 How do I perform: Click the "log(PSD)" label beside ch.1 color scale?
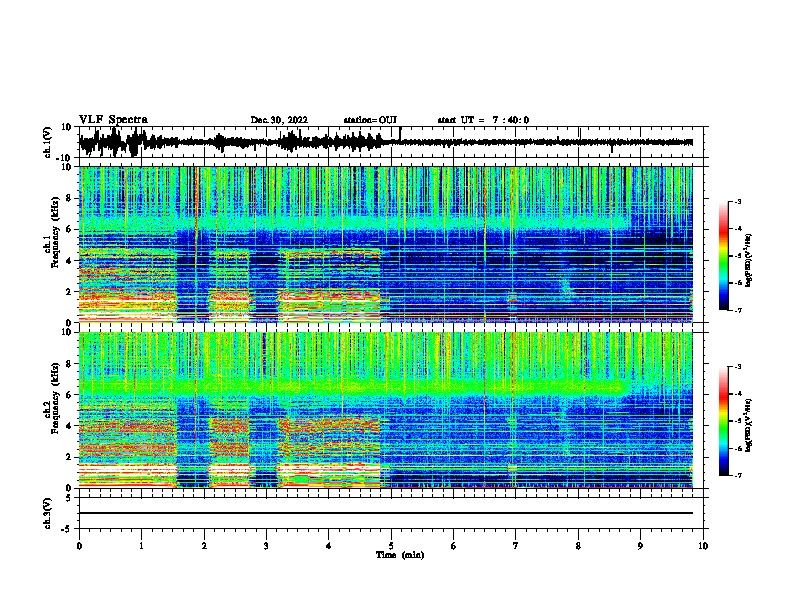tap(749, 261)
